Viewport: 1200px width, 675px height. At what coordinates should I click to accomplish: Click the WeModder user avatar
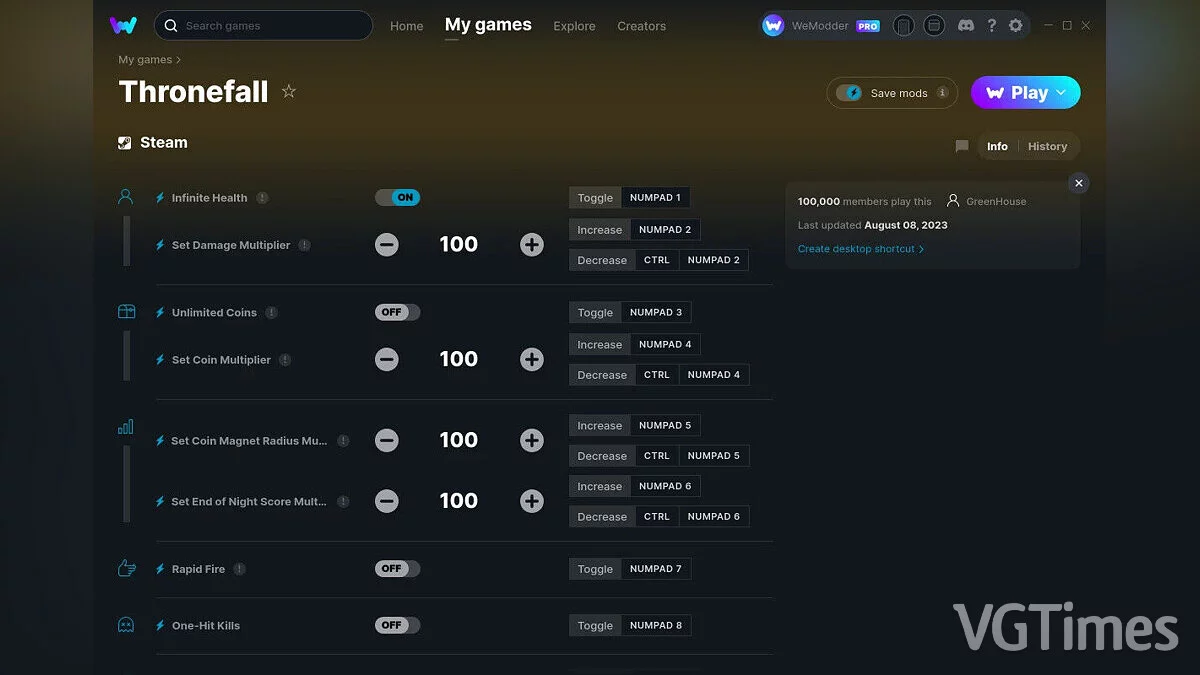pos(773,26)
